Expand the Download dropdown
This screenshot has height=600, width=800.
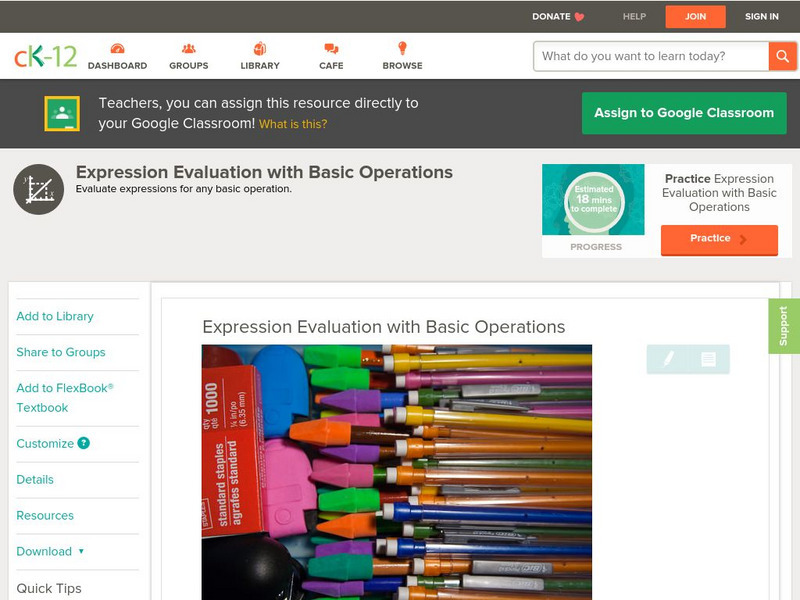point(50,552)
